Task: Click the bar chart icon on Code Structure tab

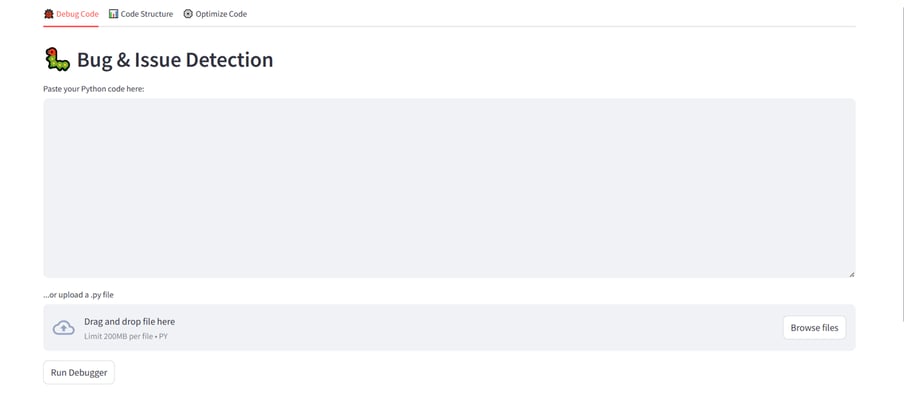Action: point(114,14)
